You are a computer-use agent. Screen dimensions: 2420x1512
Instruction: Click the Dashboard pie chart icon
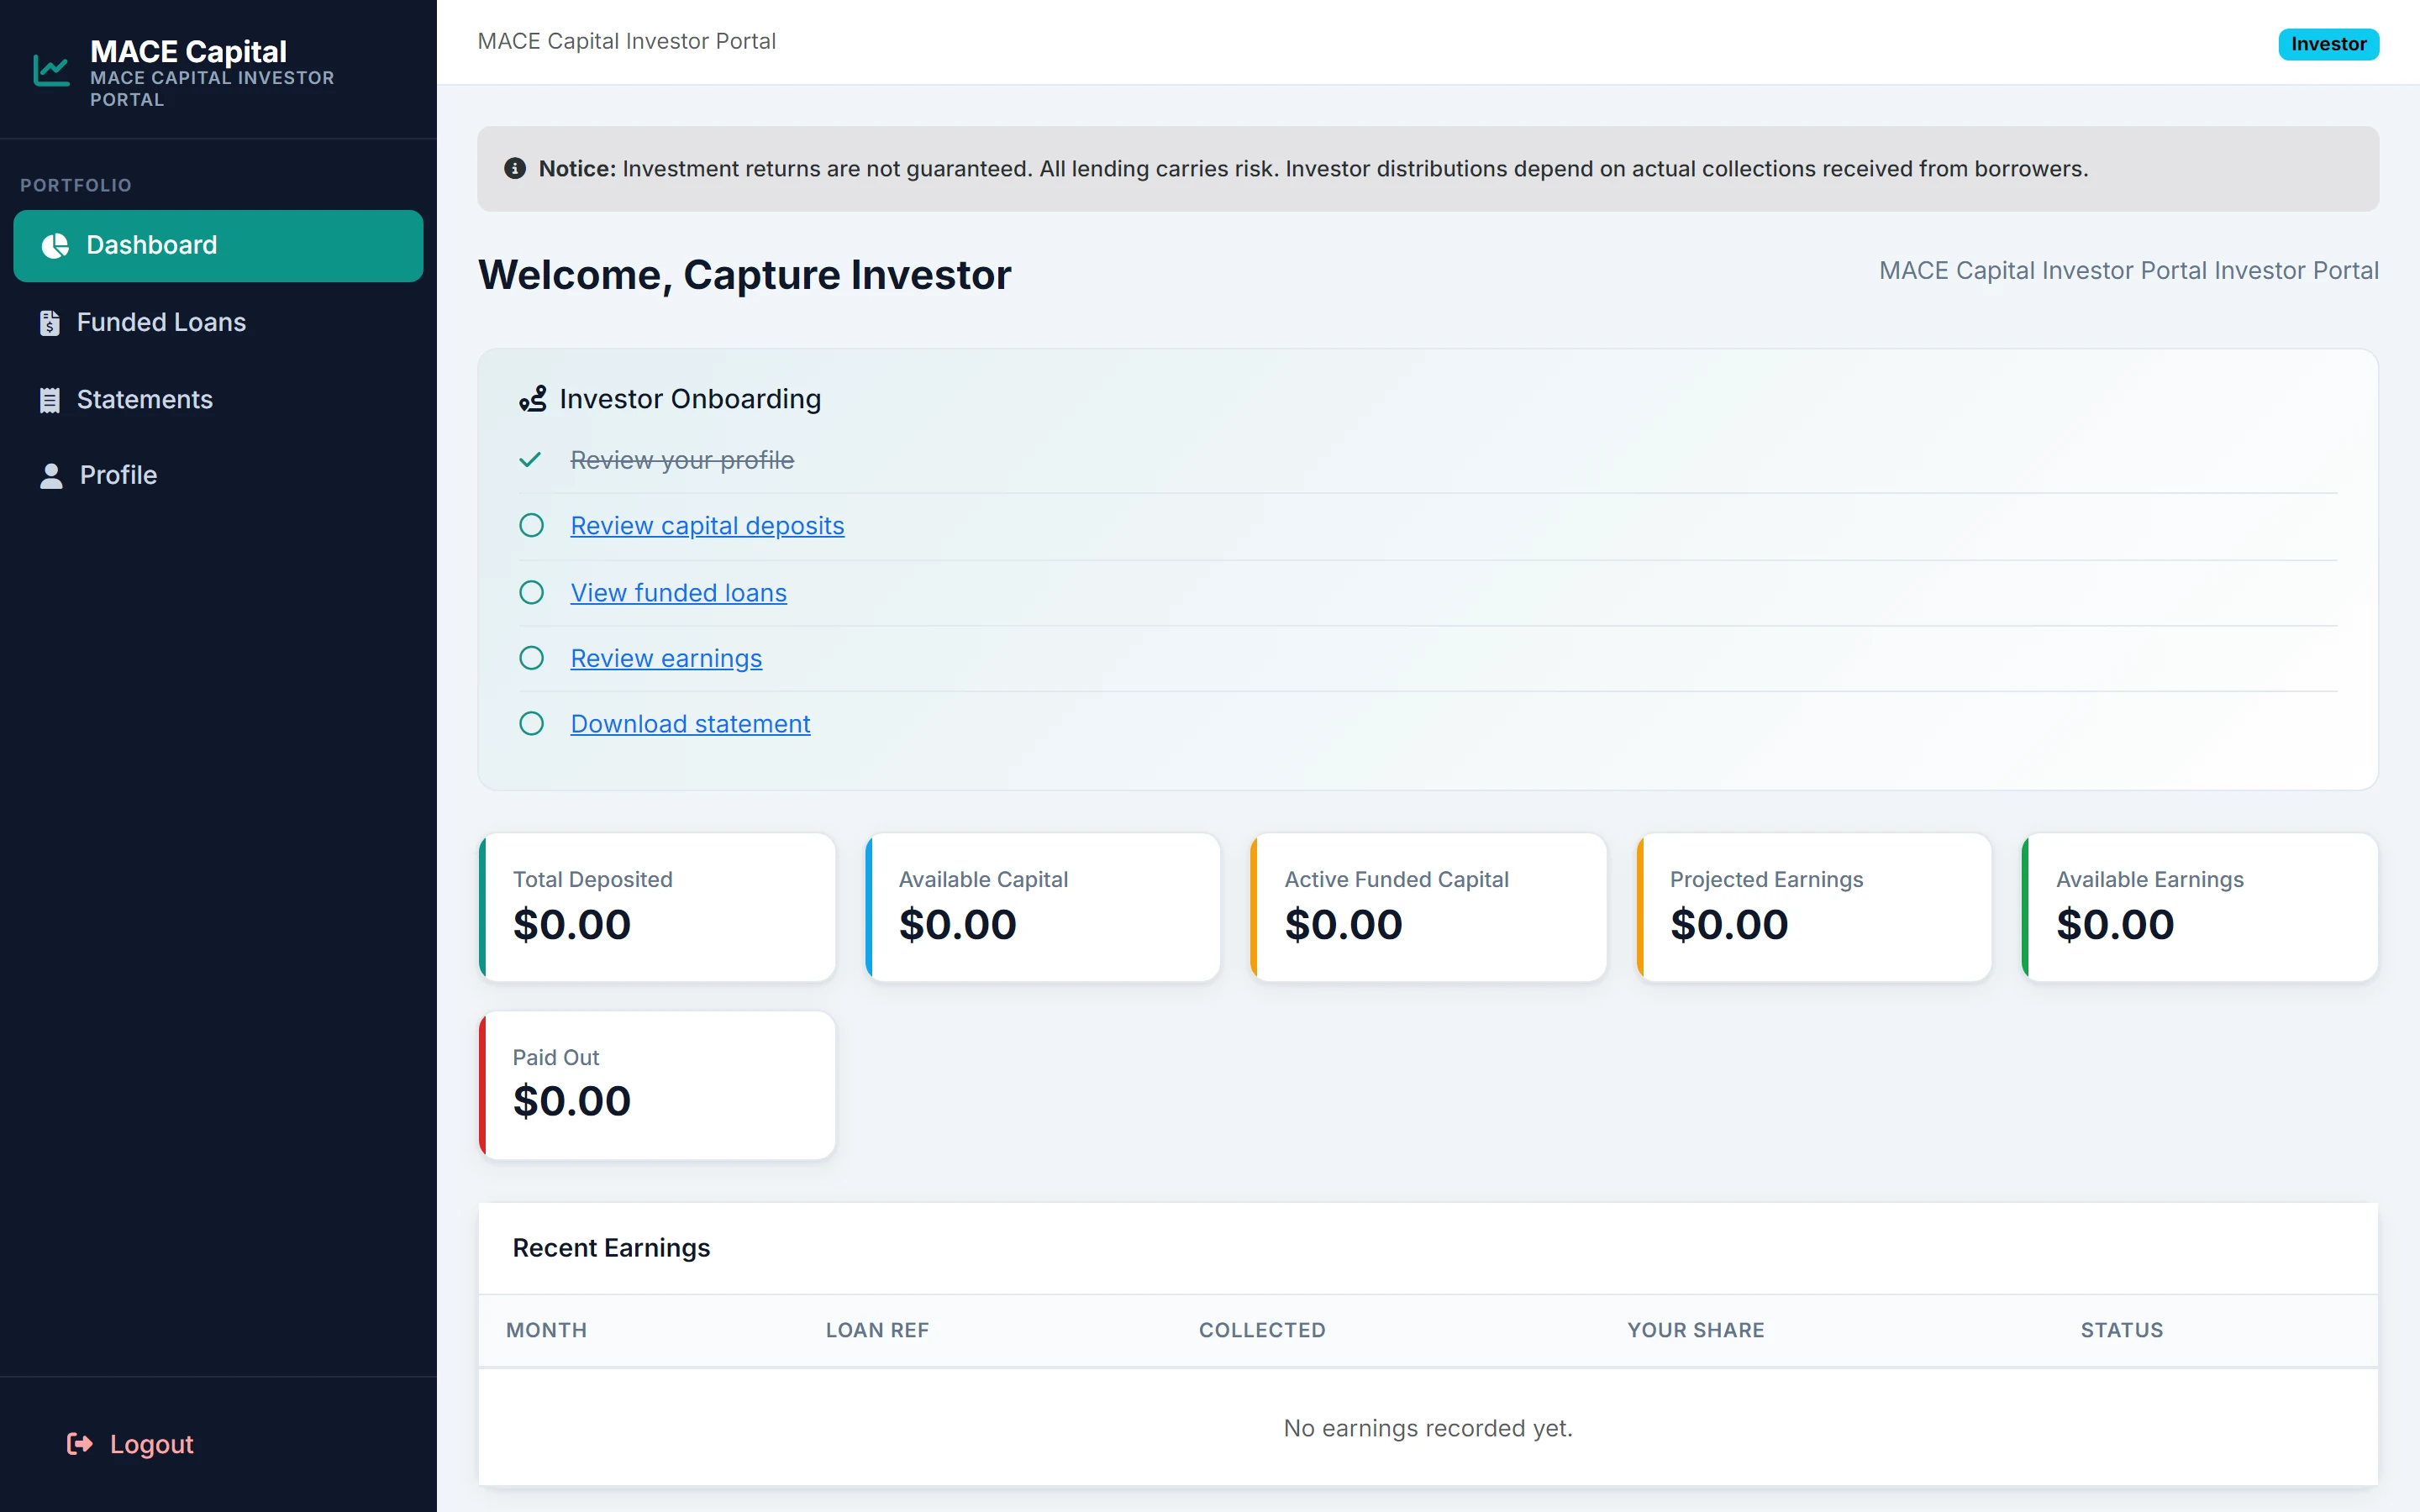click(x=55, y=246)
